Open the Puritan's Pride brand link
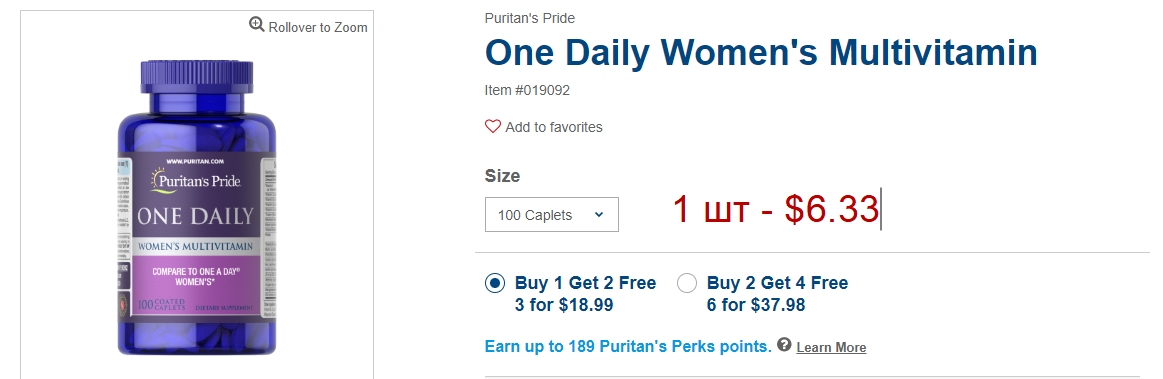Screen dimensions: 1163x379 (x=530, y=19)
